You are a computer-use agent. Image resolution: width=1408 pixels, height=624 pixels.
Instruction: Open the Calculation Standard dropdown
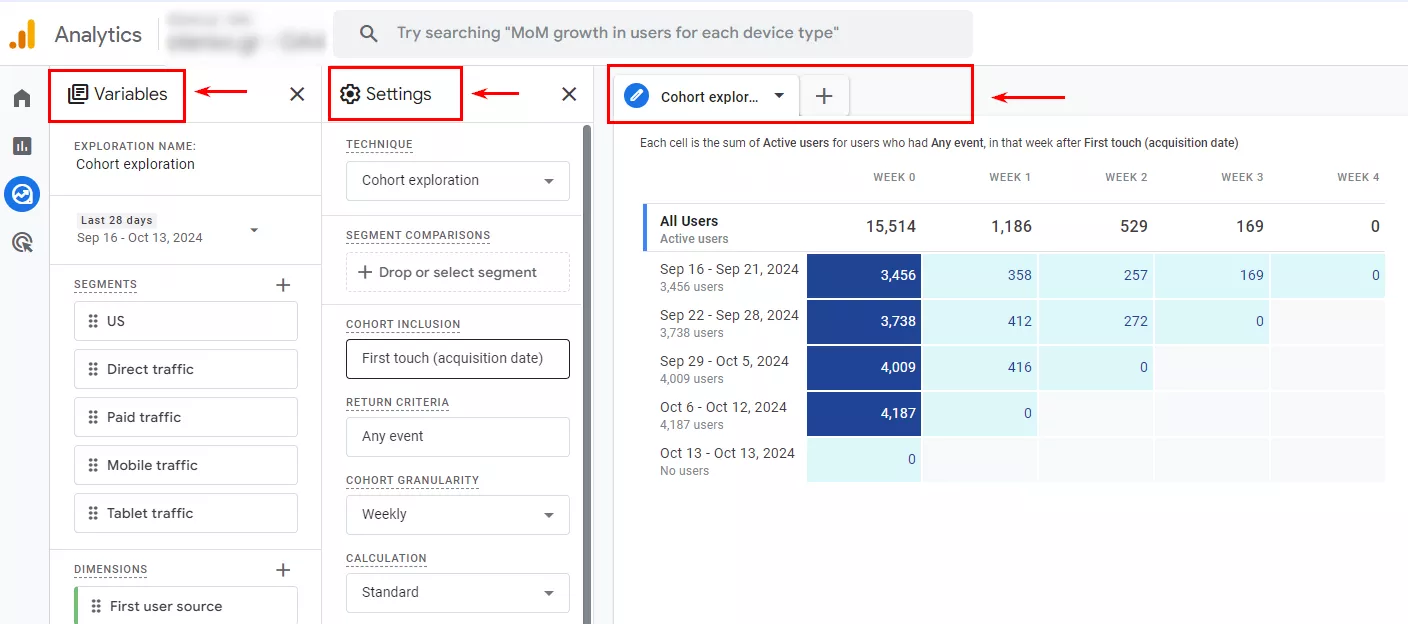click(x=458, y=593)
